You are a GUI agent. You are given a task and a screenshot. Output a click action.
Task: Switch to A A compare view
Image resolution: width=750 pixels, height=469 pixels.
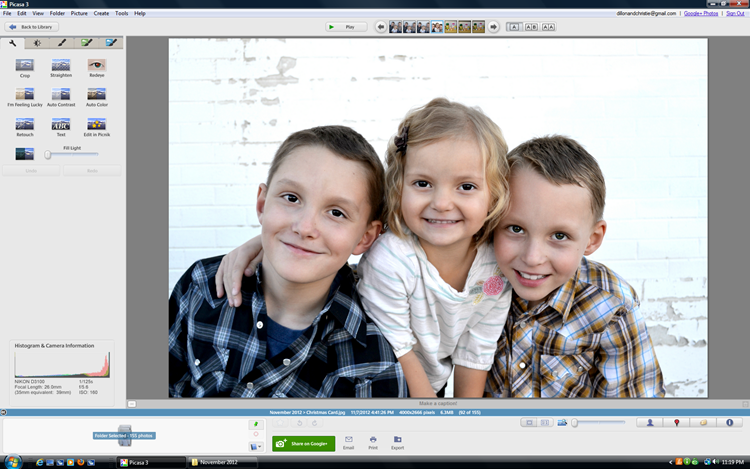[x=548, y=27]
